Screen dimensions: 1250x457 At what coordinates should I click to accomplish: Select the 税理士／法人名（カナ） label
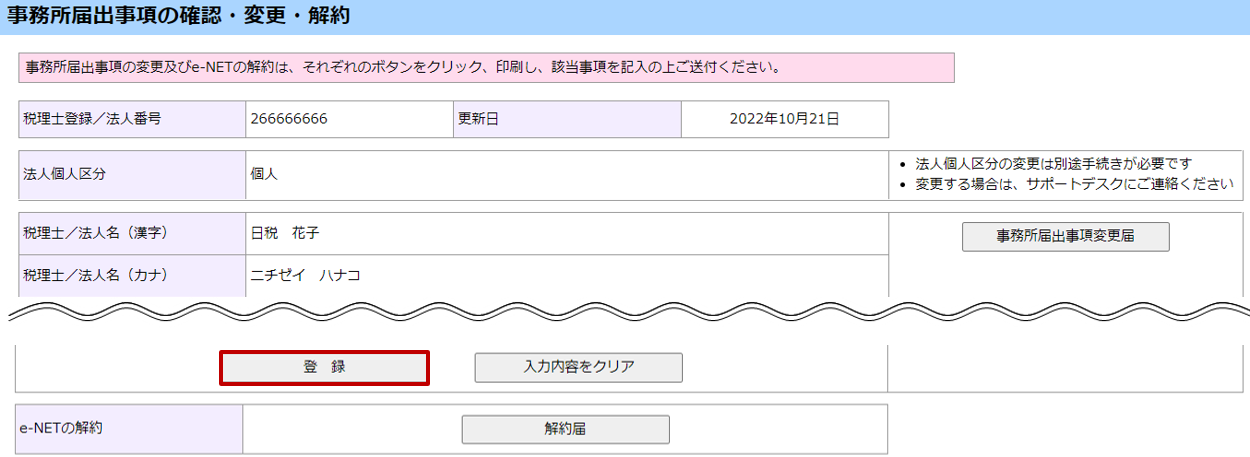tap(132, 275)
